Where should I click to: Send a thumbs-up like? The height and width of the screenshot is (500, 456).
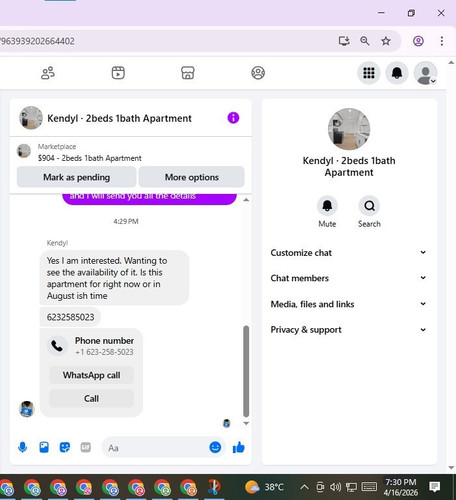pyautogui.click(x=239, y=447)
